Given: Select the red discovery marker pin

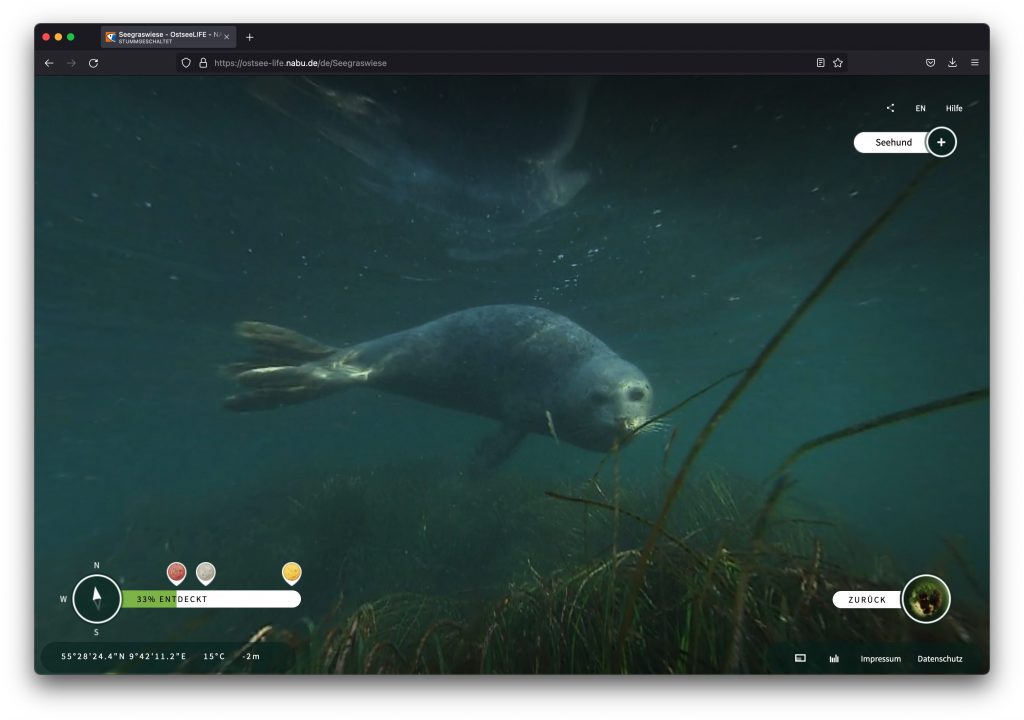Looking at the screenshot, I should (x=176, y=573).
